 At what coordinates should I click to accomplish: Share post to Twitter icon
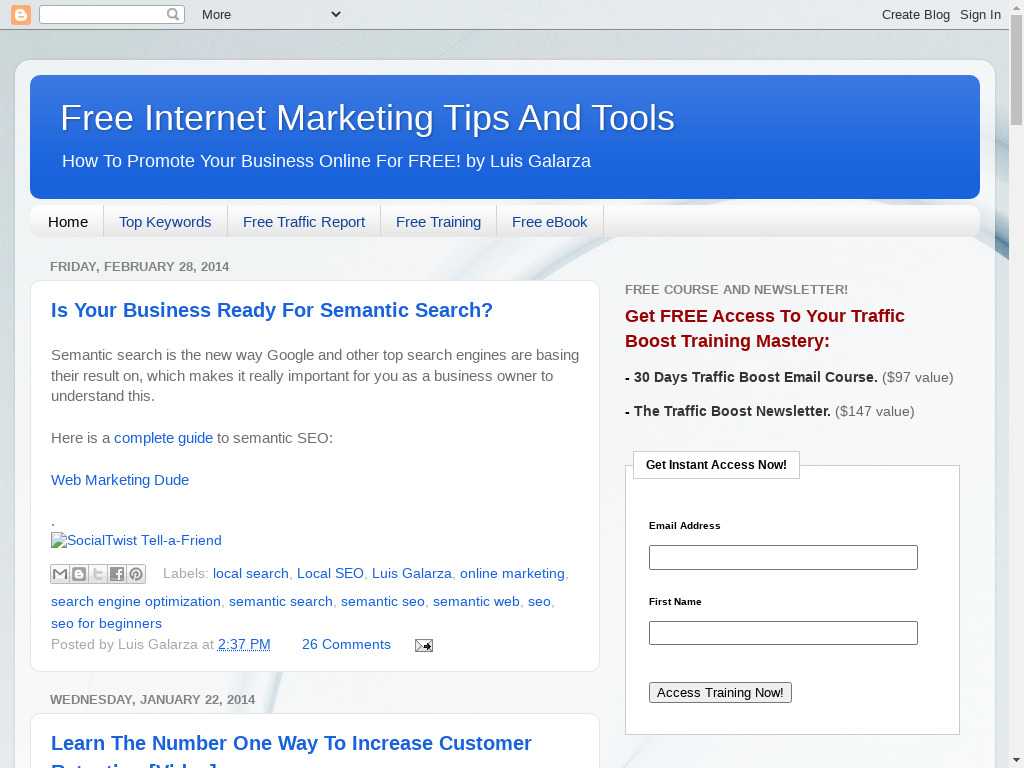point(98,574)
